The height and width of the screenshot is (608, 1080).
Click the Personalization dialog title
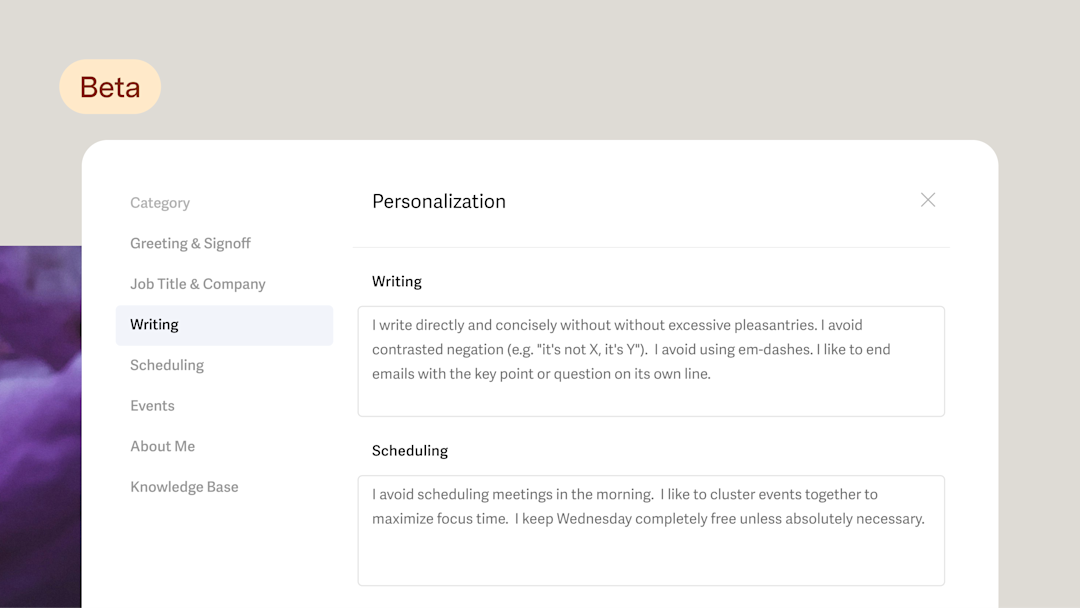point(439,201)
